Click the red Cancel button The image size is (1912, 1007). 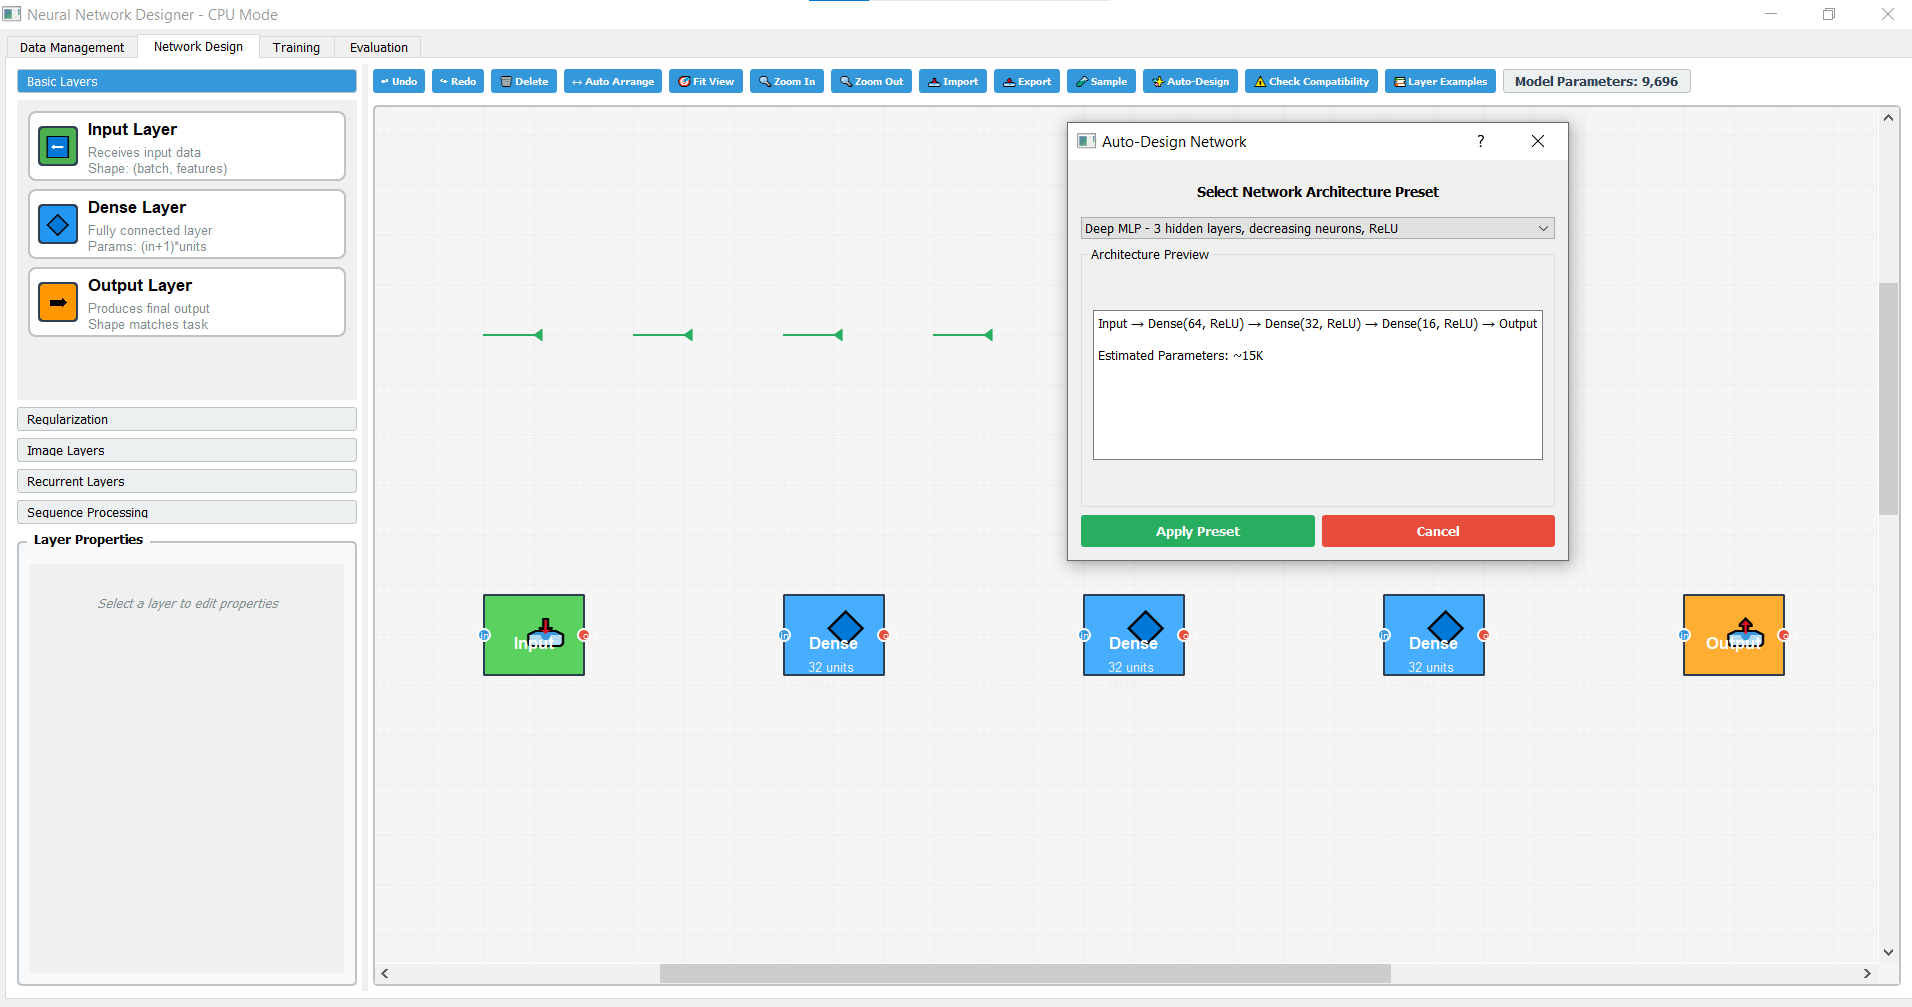[1438, 531]
